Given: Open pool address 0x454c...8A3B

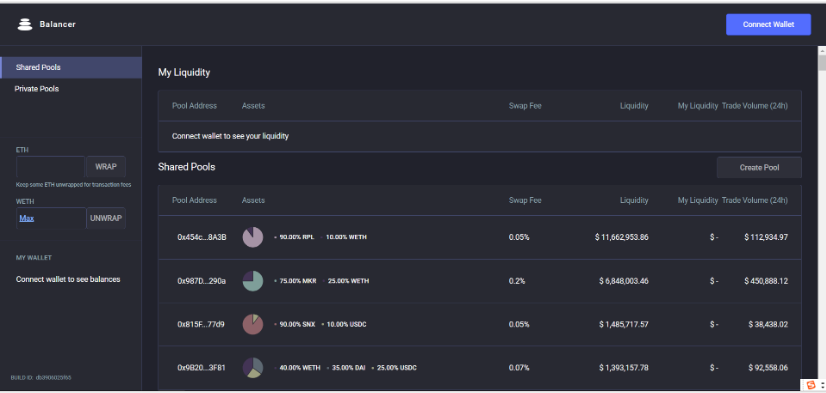Looking at the screenshot, I should point(202,237).
